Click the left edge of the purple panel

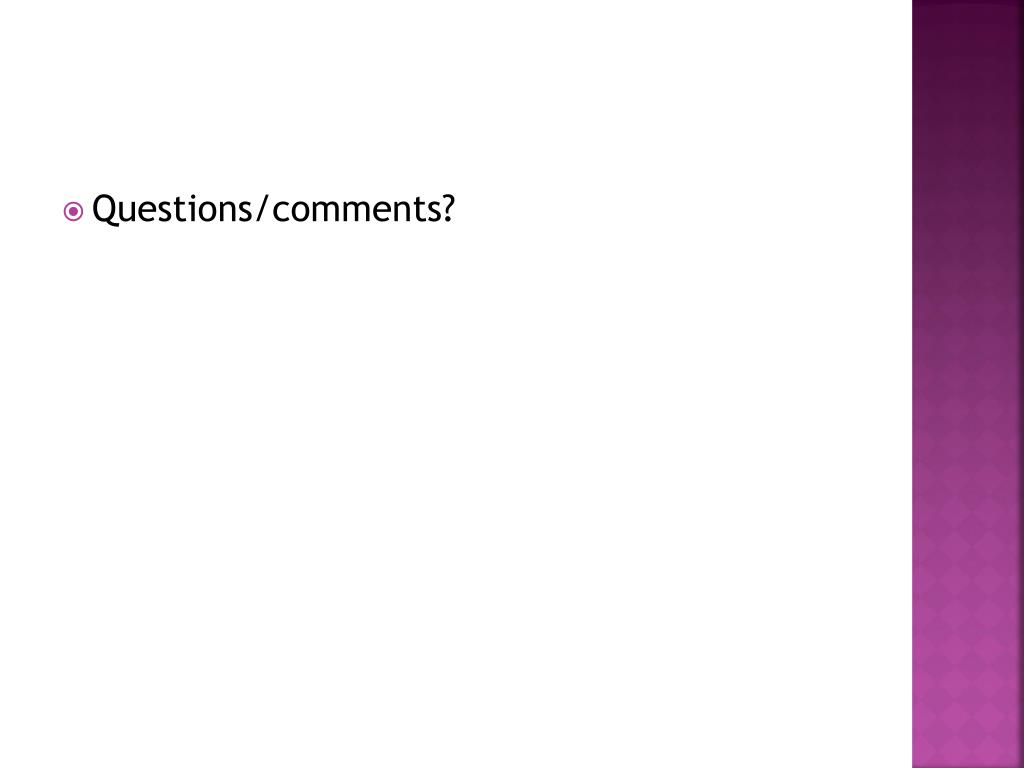tap(915, 384)
